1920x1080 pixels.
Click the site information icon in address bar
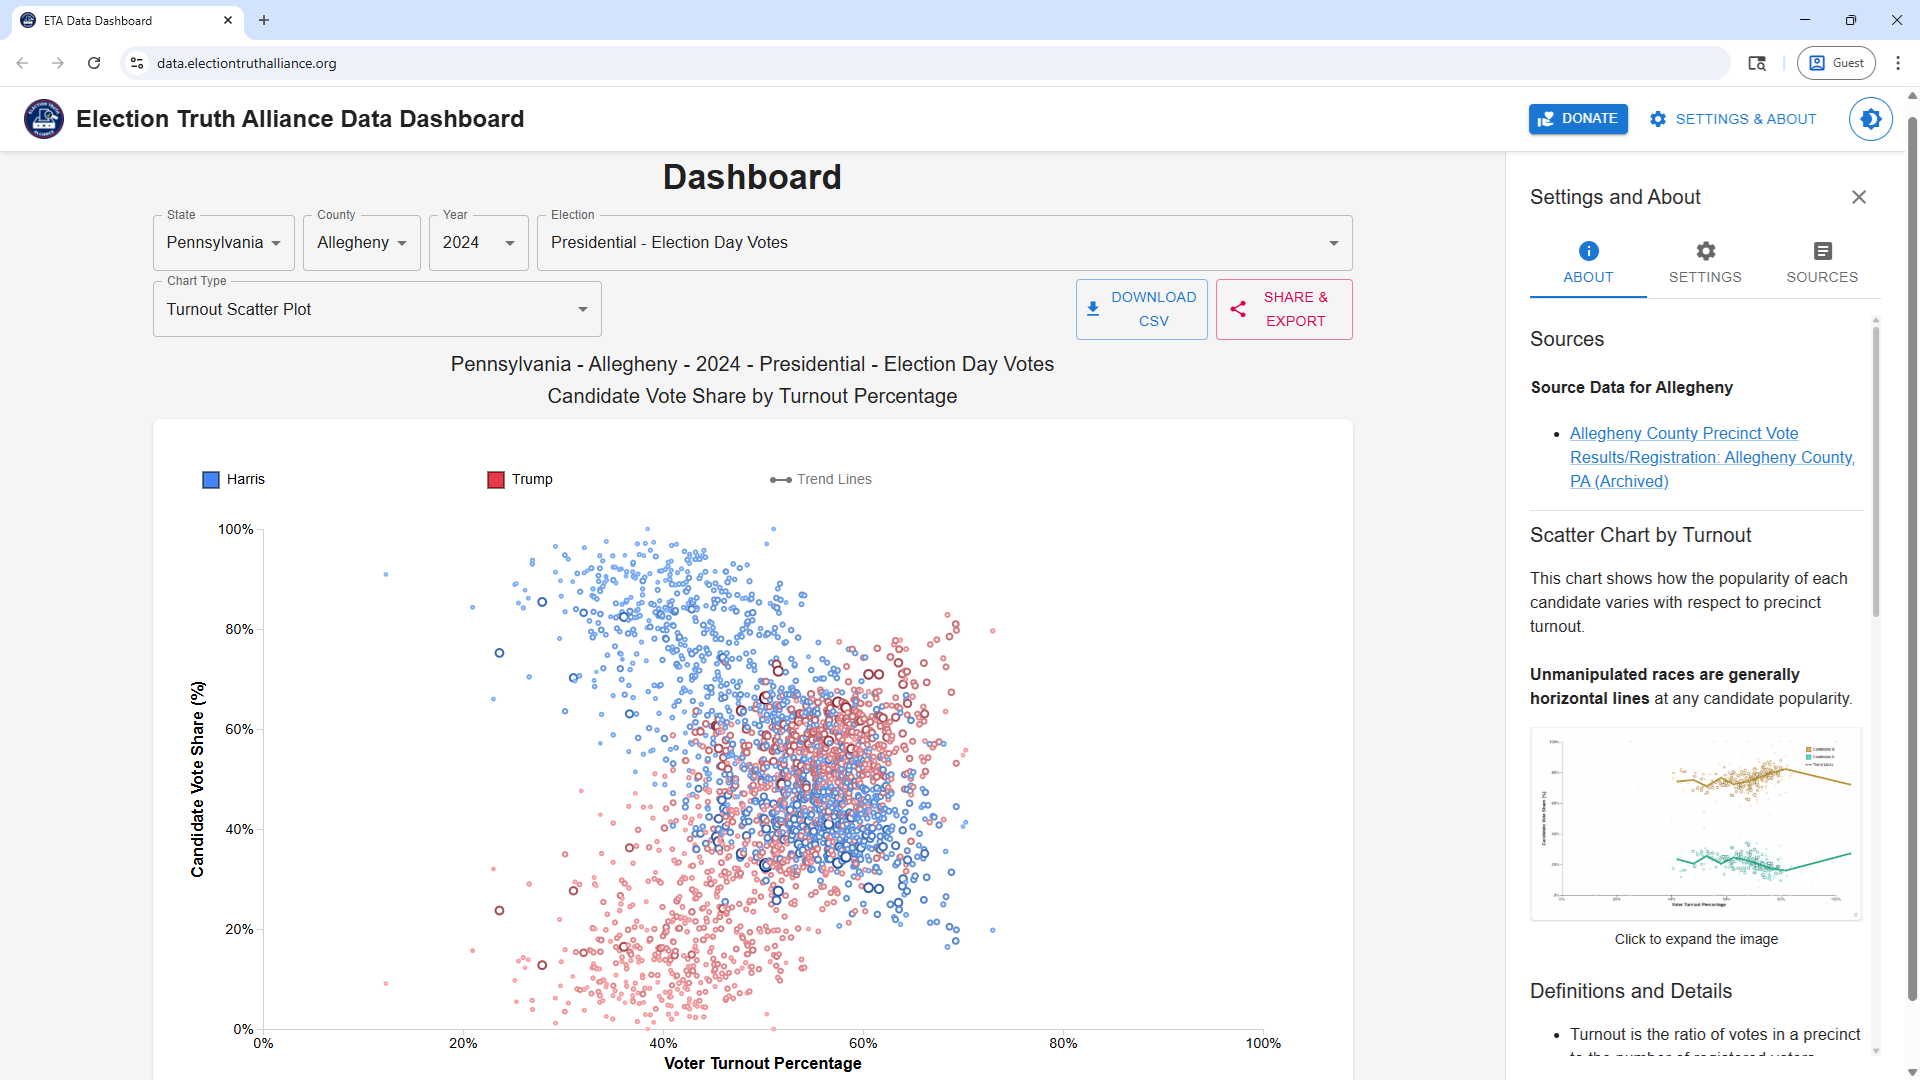(138, 63)
